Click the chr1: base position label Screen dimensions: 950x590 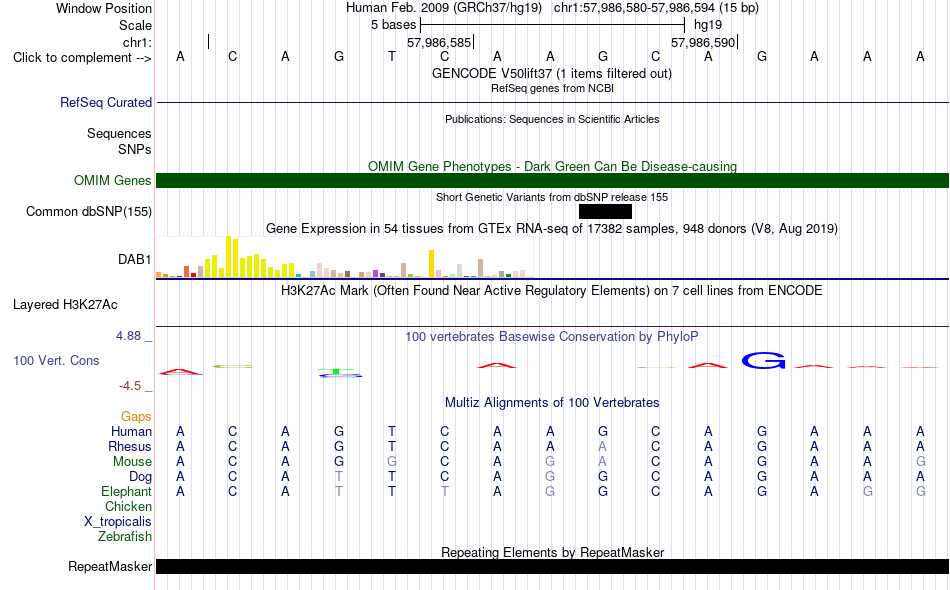click(137, 42)
